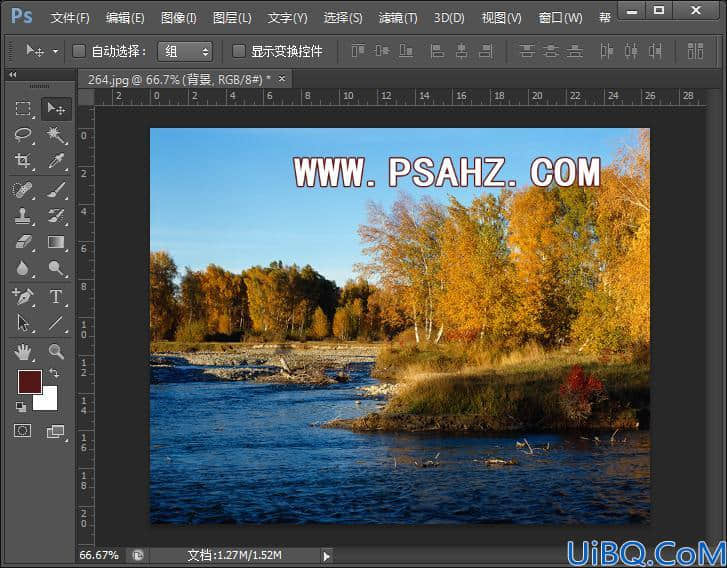Click distribute right edges icon

655,51
